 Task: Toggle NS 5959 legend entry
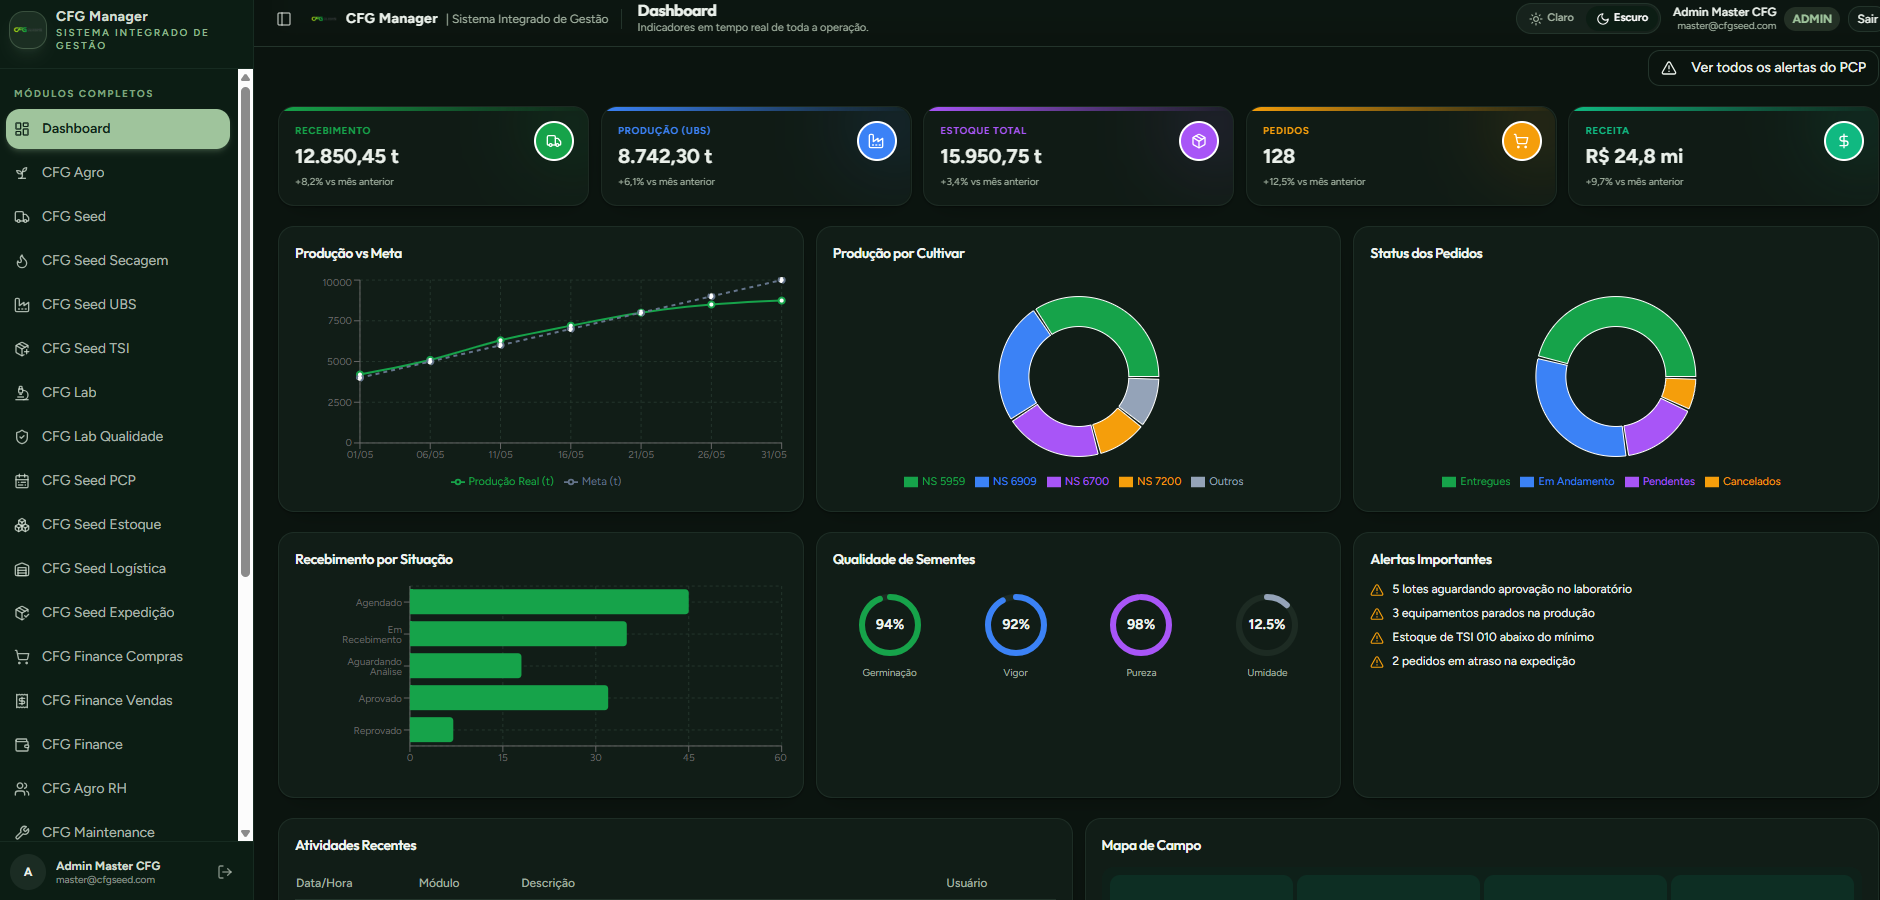[x=934, y=482]
